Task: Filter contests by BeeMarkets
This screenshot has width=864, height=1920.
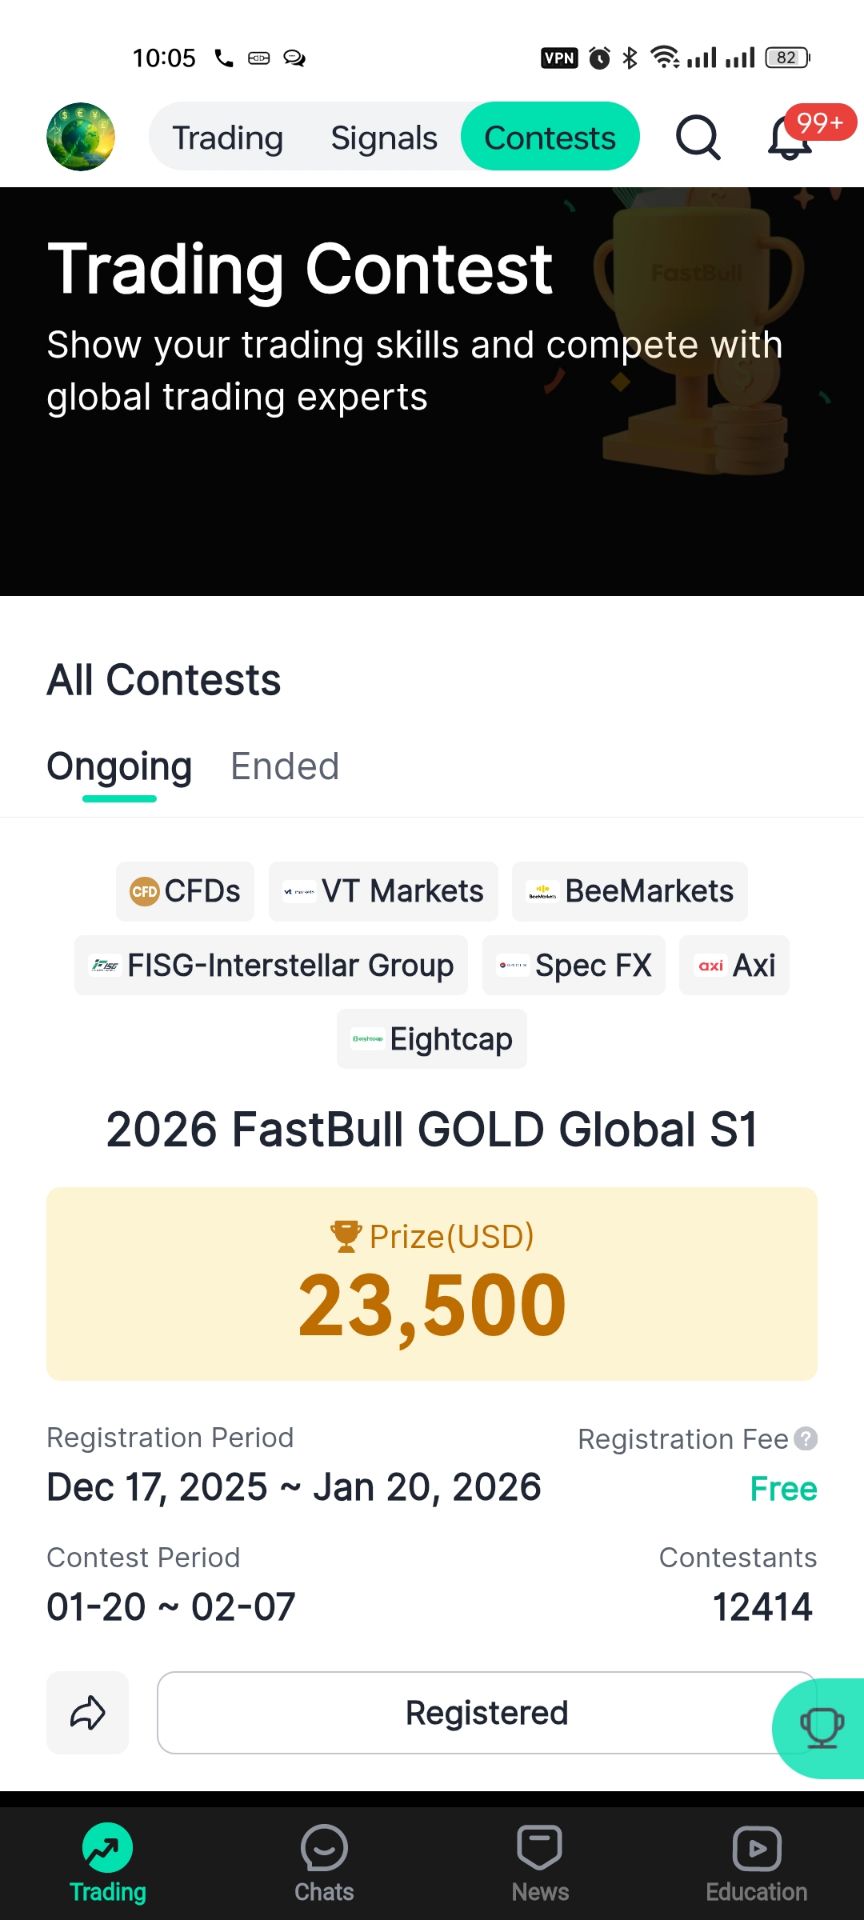Action: pyautogui.click(x=630, y=891)
